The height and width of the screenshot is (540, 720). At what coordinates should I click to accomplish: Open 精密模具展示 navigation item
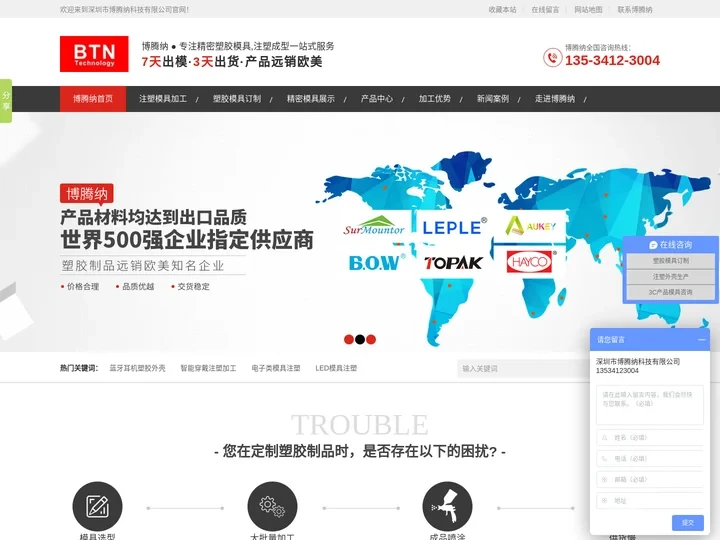[311, 99]
